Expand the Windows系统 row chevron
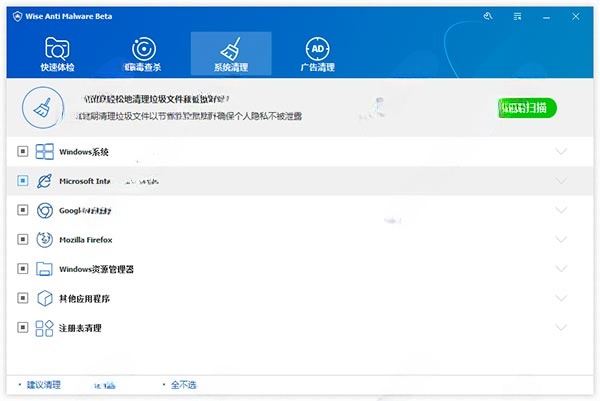This screenshot has height=401, width=600. (561, 152)
